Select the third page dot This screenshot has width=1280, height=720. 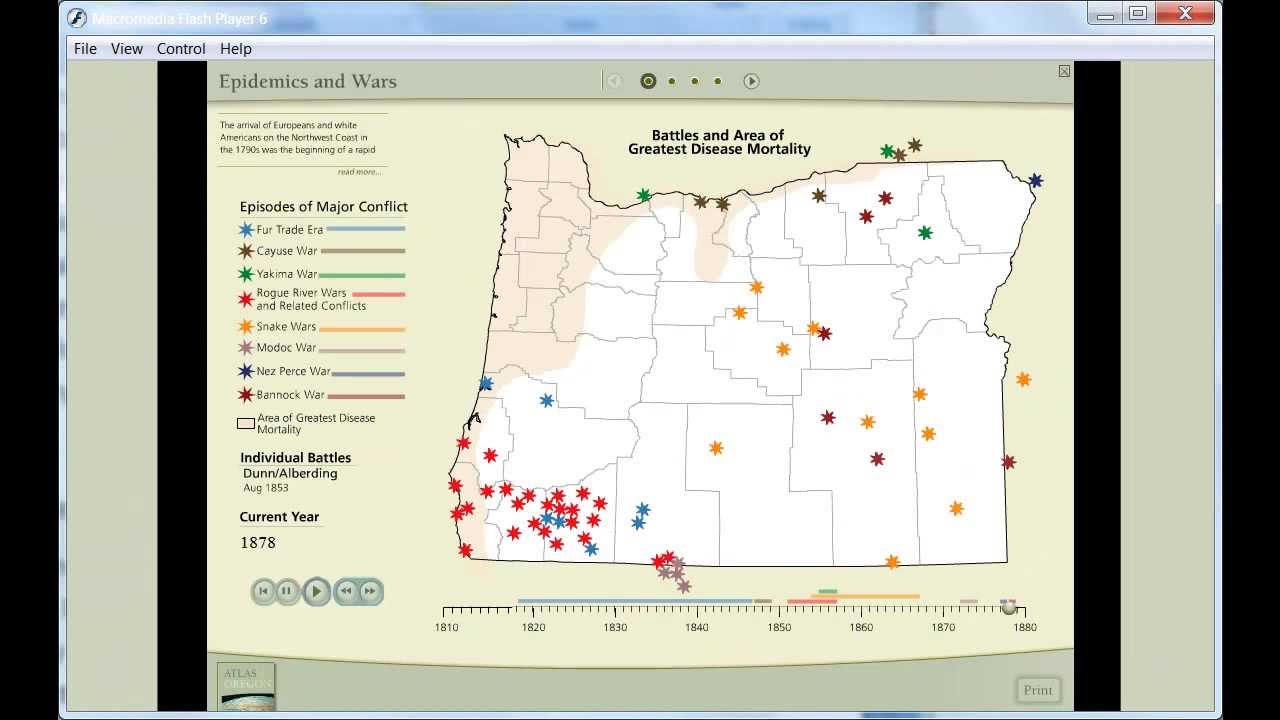pyautogui.click(x=695, y=81)
